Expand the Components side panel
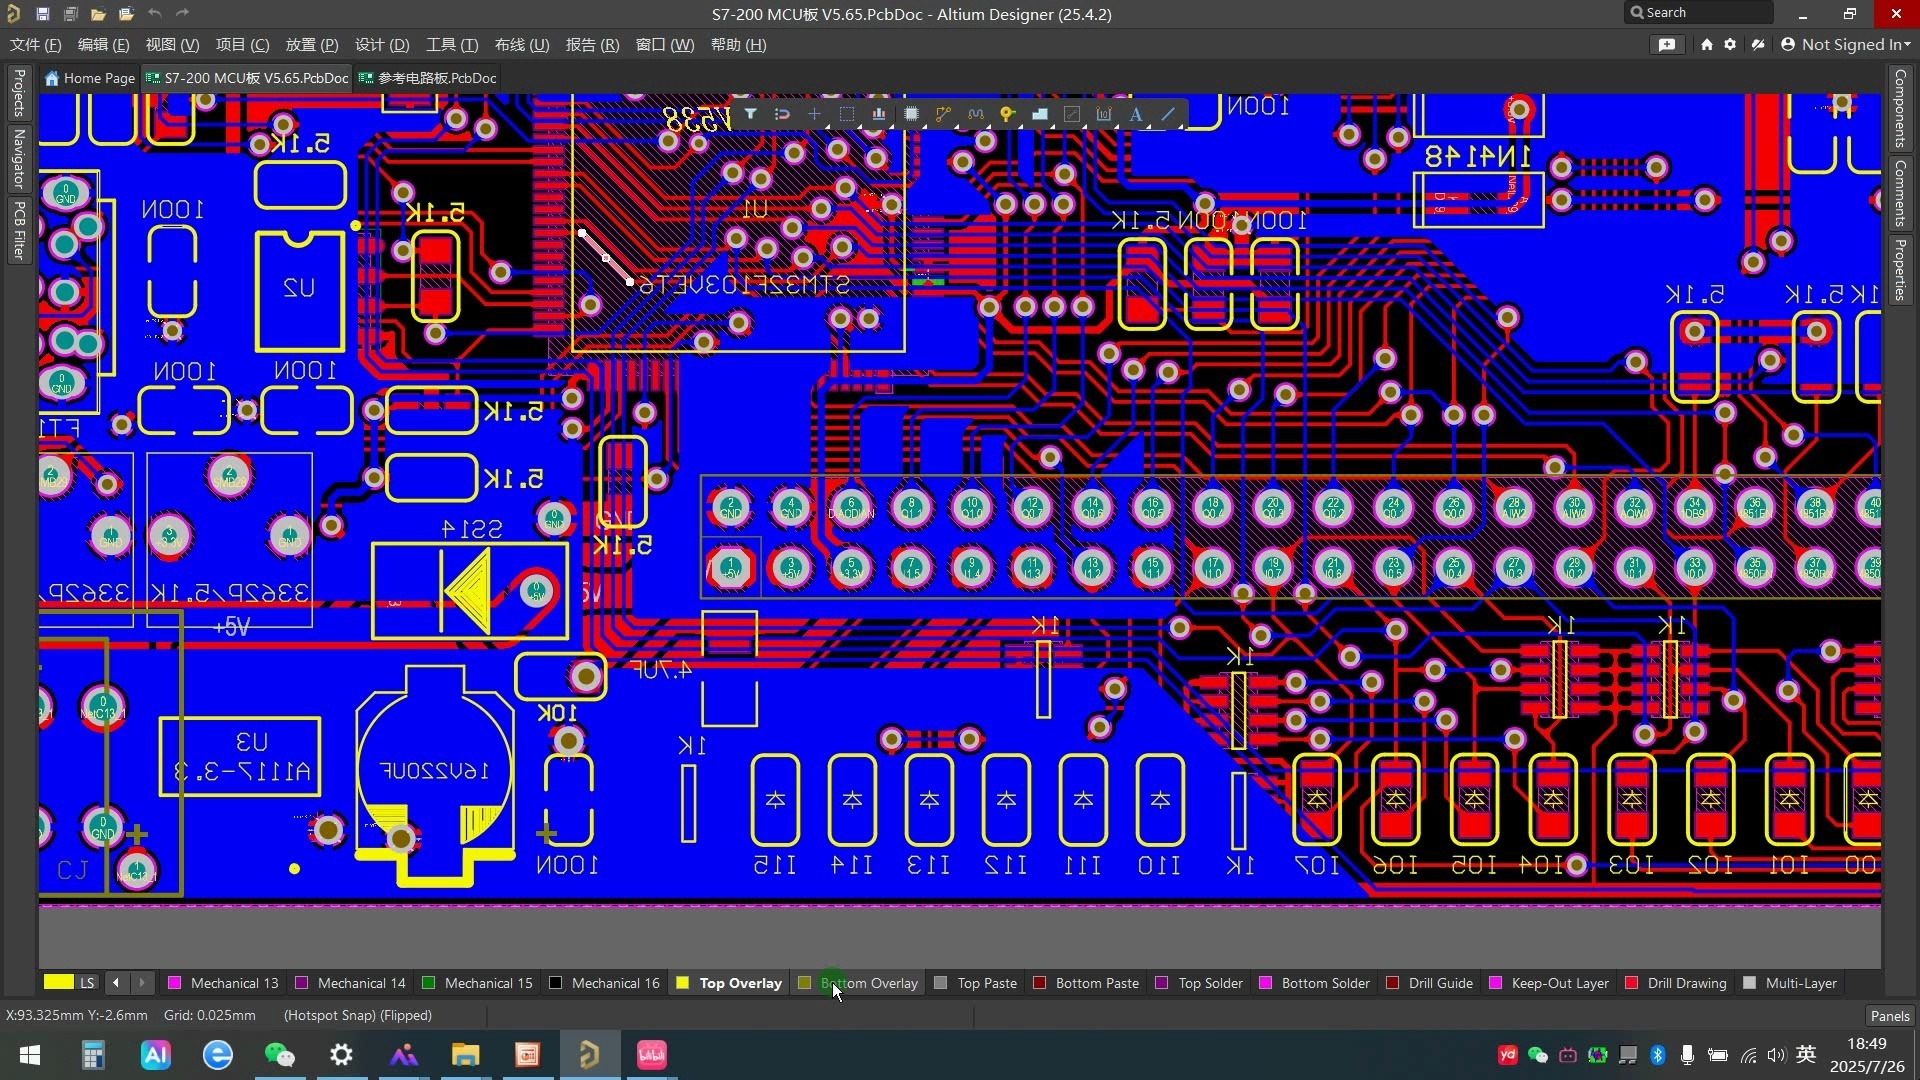1920x1080 pixels. click(1900, 108)
